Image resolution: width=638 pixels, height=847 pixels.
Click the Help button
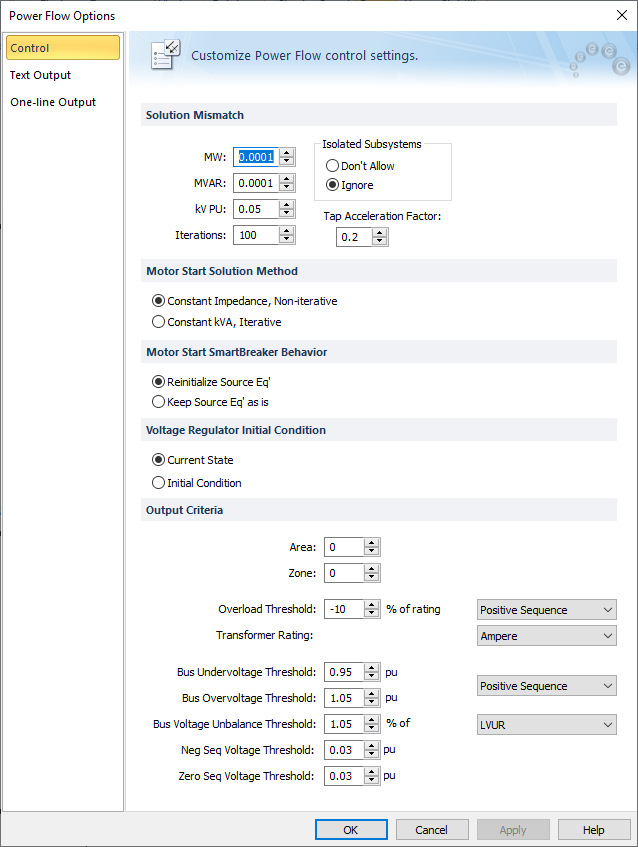593,830
